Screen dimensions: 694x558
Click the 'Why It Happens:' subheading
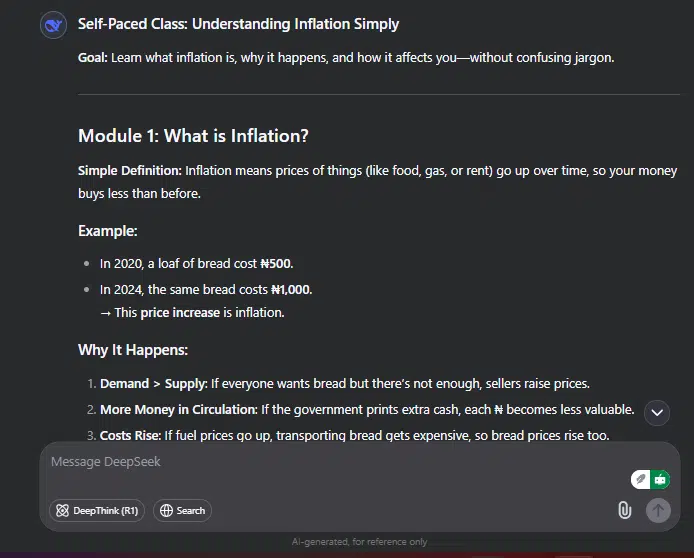133,350
